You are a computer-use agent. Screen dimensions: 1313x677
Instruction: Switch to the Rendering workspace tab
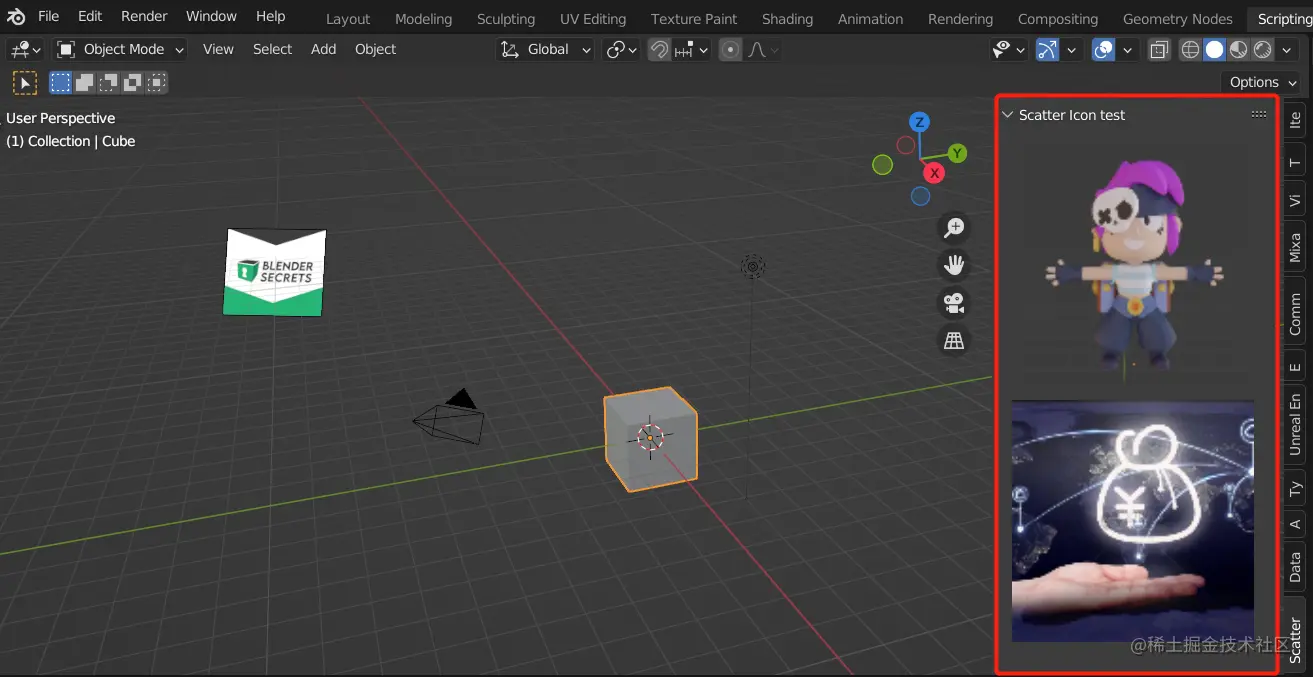960,19
